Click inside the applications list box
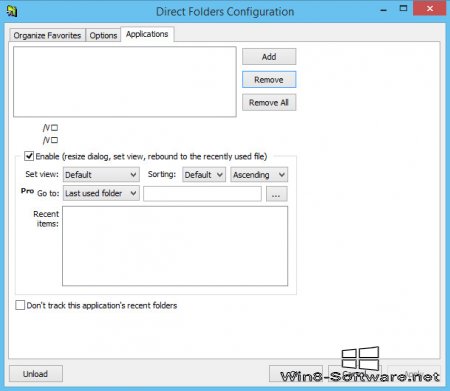 125,82
